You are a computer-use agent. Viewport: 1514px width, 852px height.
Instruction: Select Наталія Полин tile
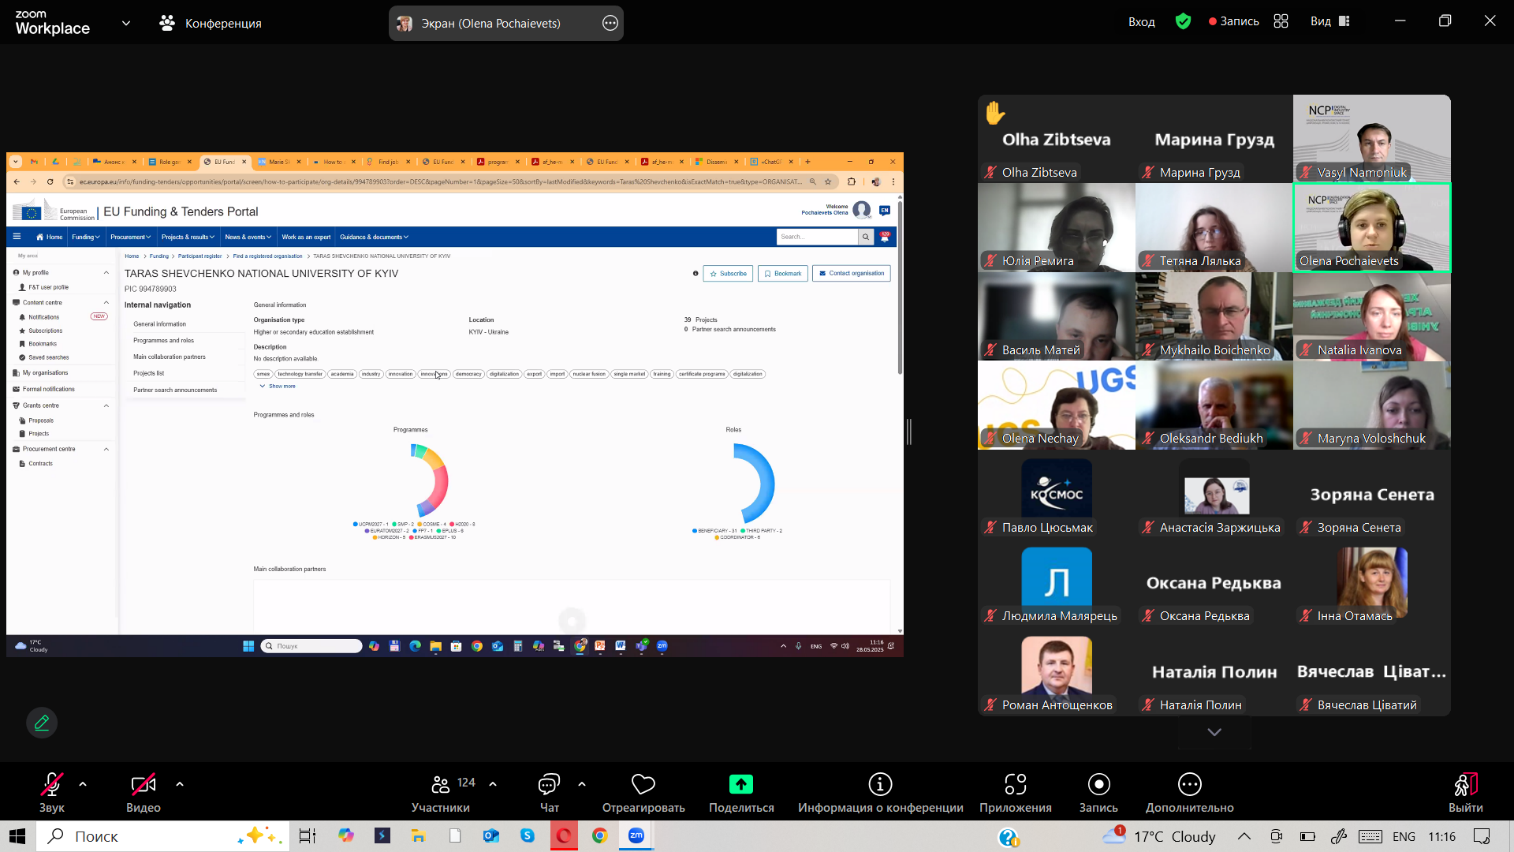1214,672
